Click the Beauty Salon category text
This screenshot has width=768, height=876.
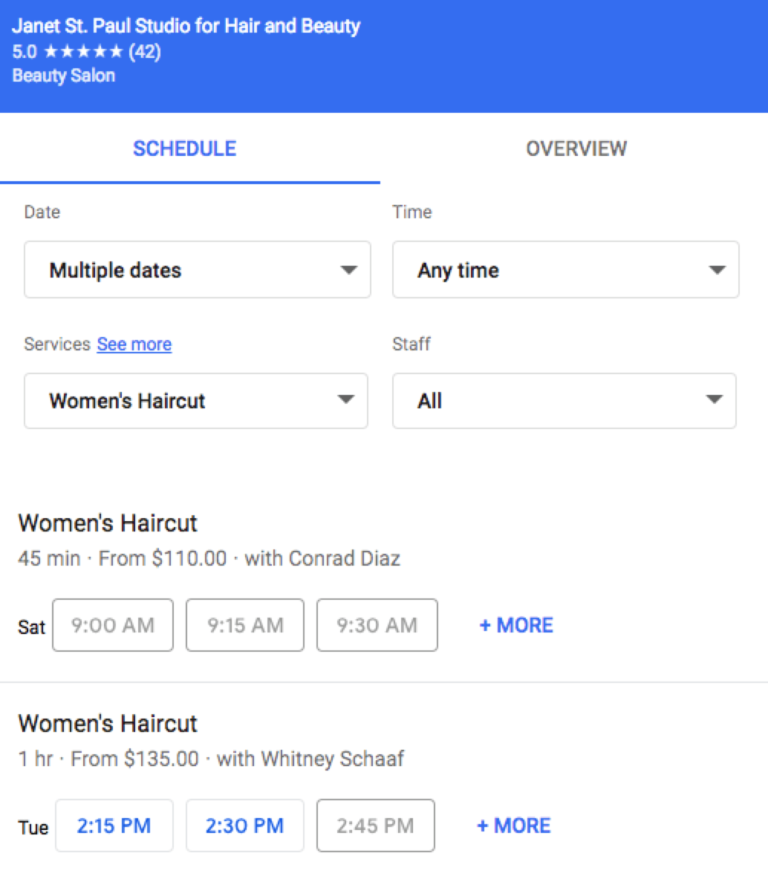coord(64,76)
